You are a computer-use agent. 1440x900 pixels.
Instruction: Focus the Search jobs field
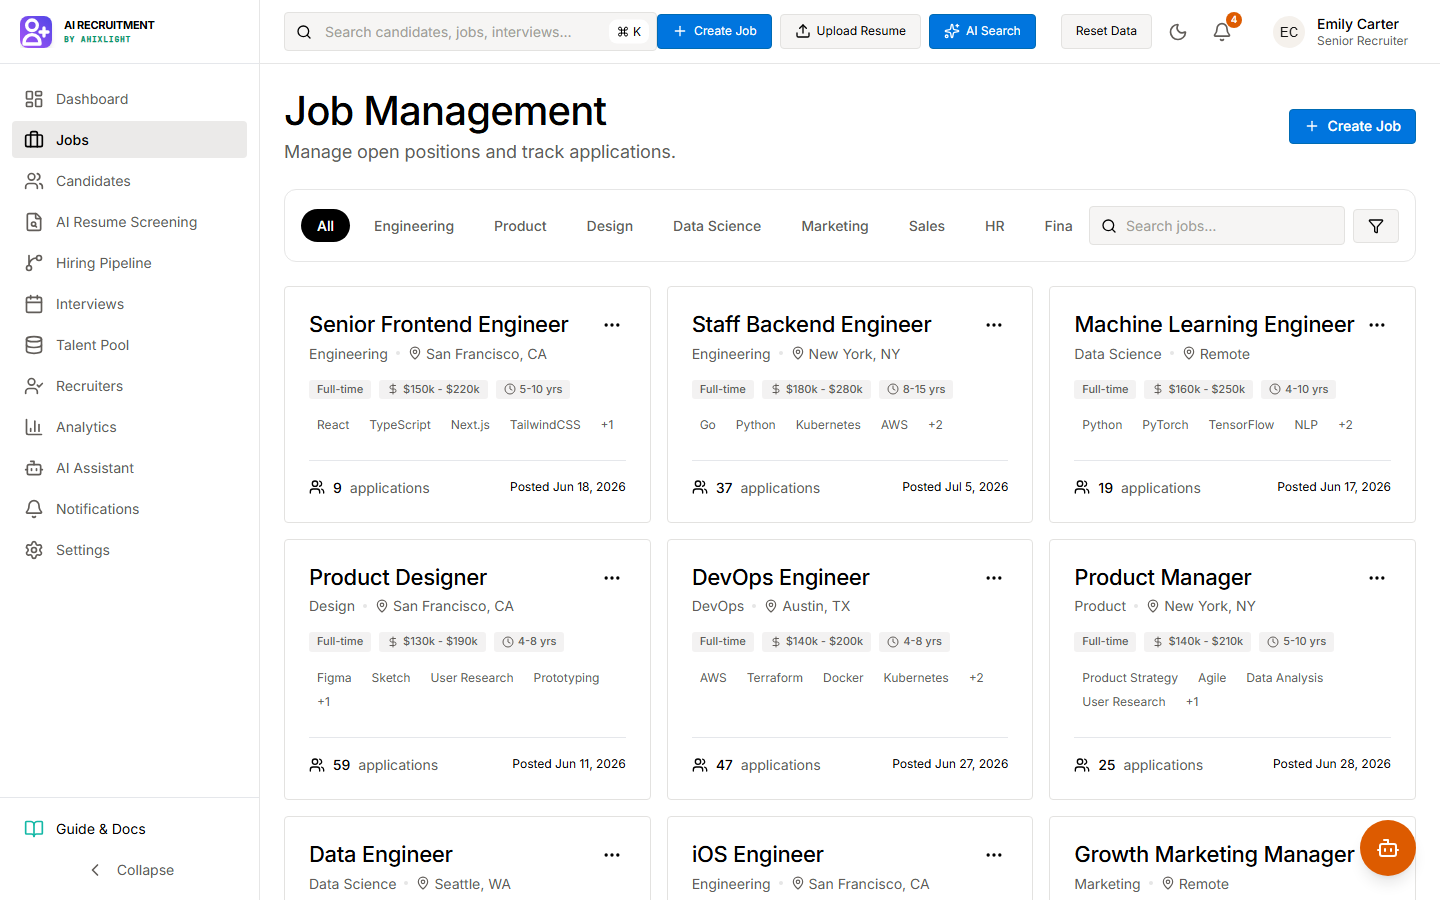[x=1217, y=226]
